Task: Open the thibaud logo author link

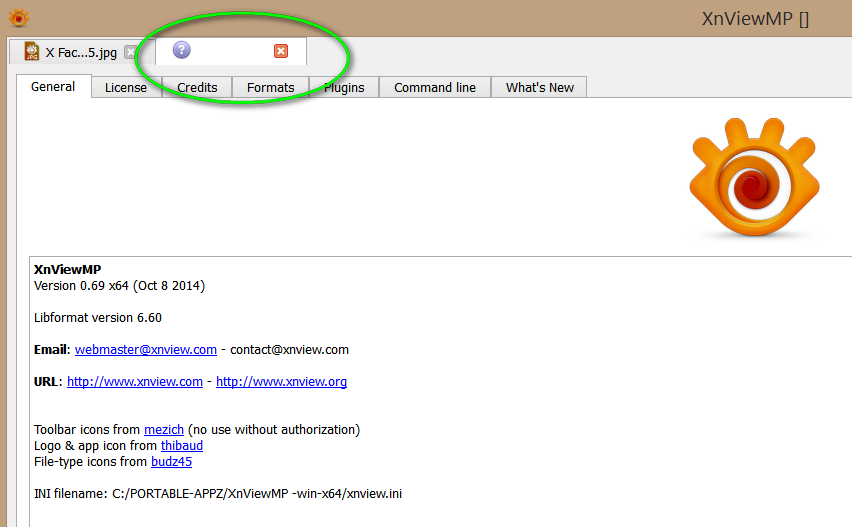Action: (181, 446)
